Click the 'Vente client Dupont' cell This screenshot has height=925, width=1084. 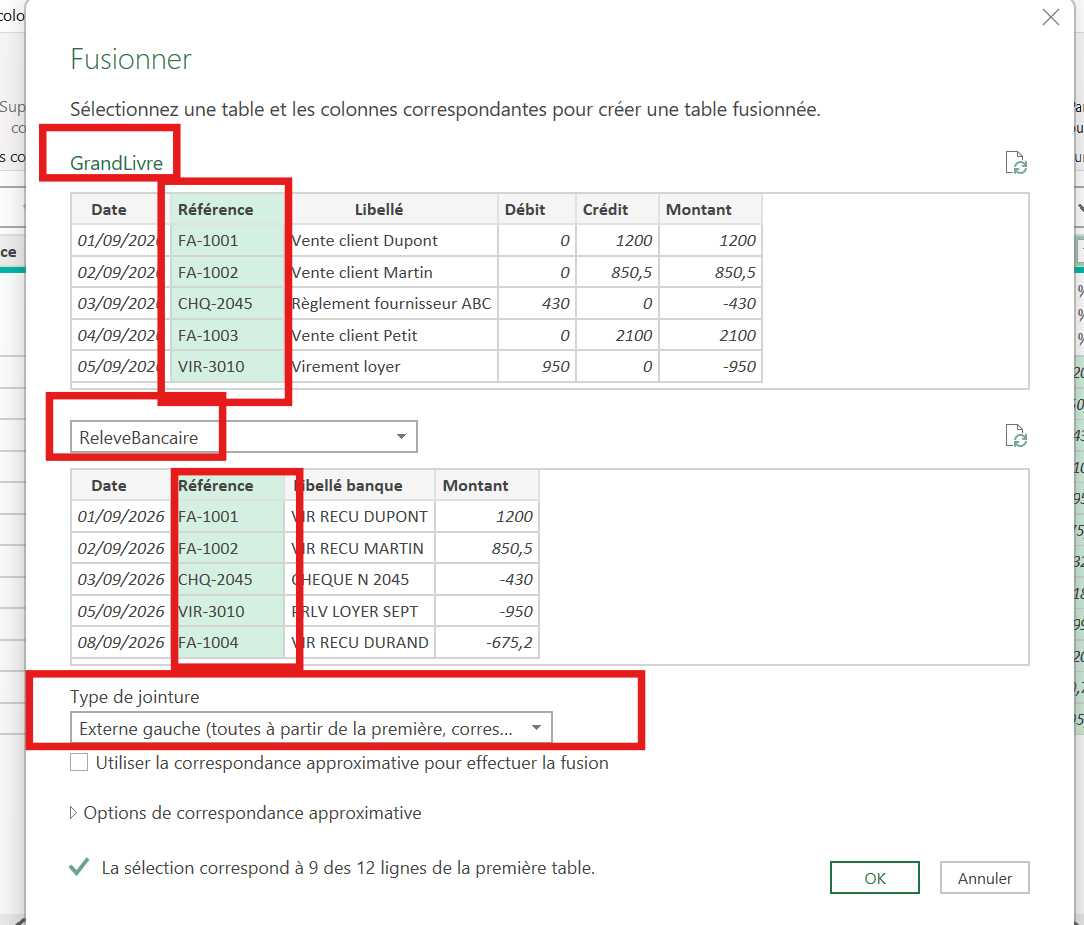[x=391, y=241]
